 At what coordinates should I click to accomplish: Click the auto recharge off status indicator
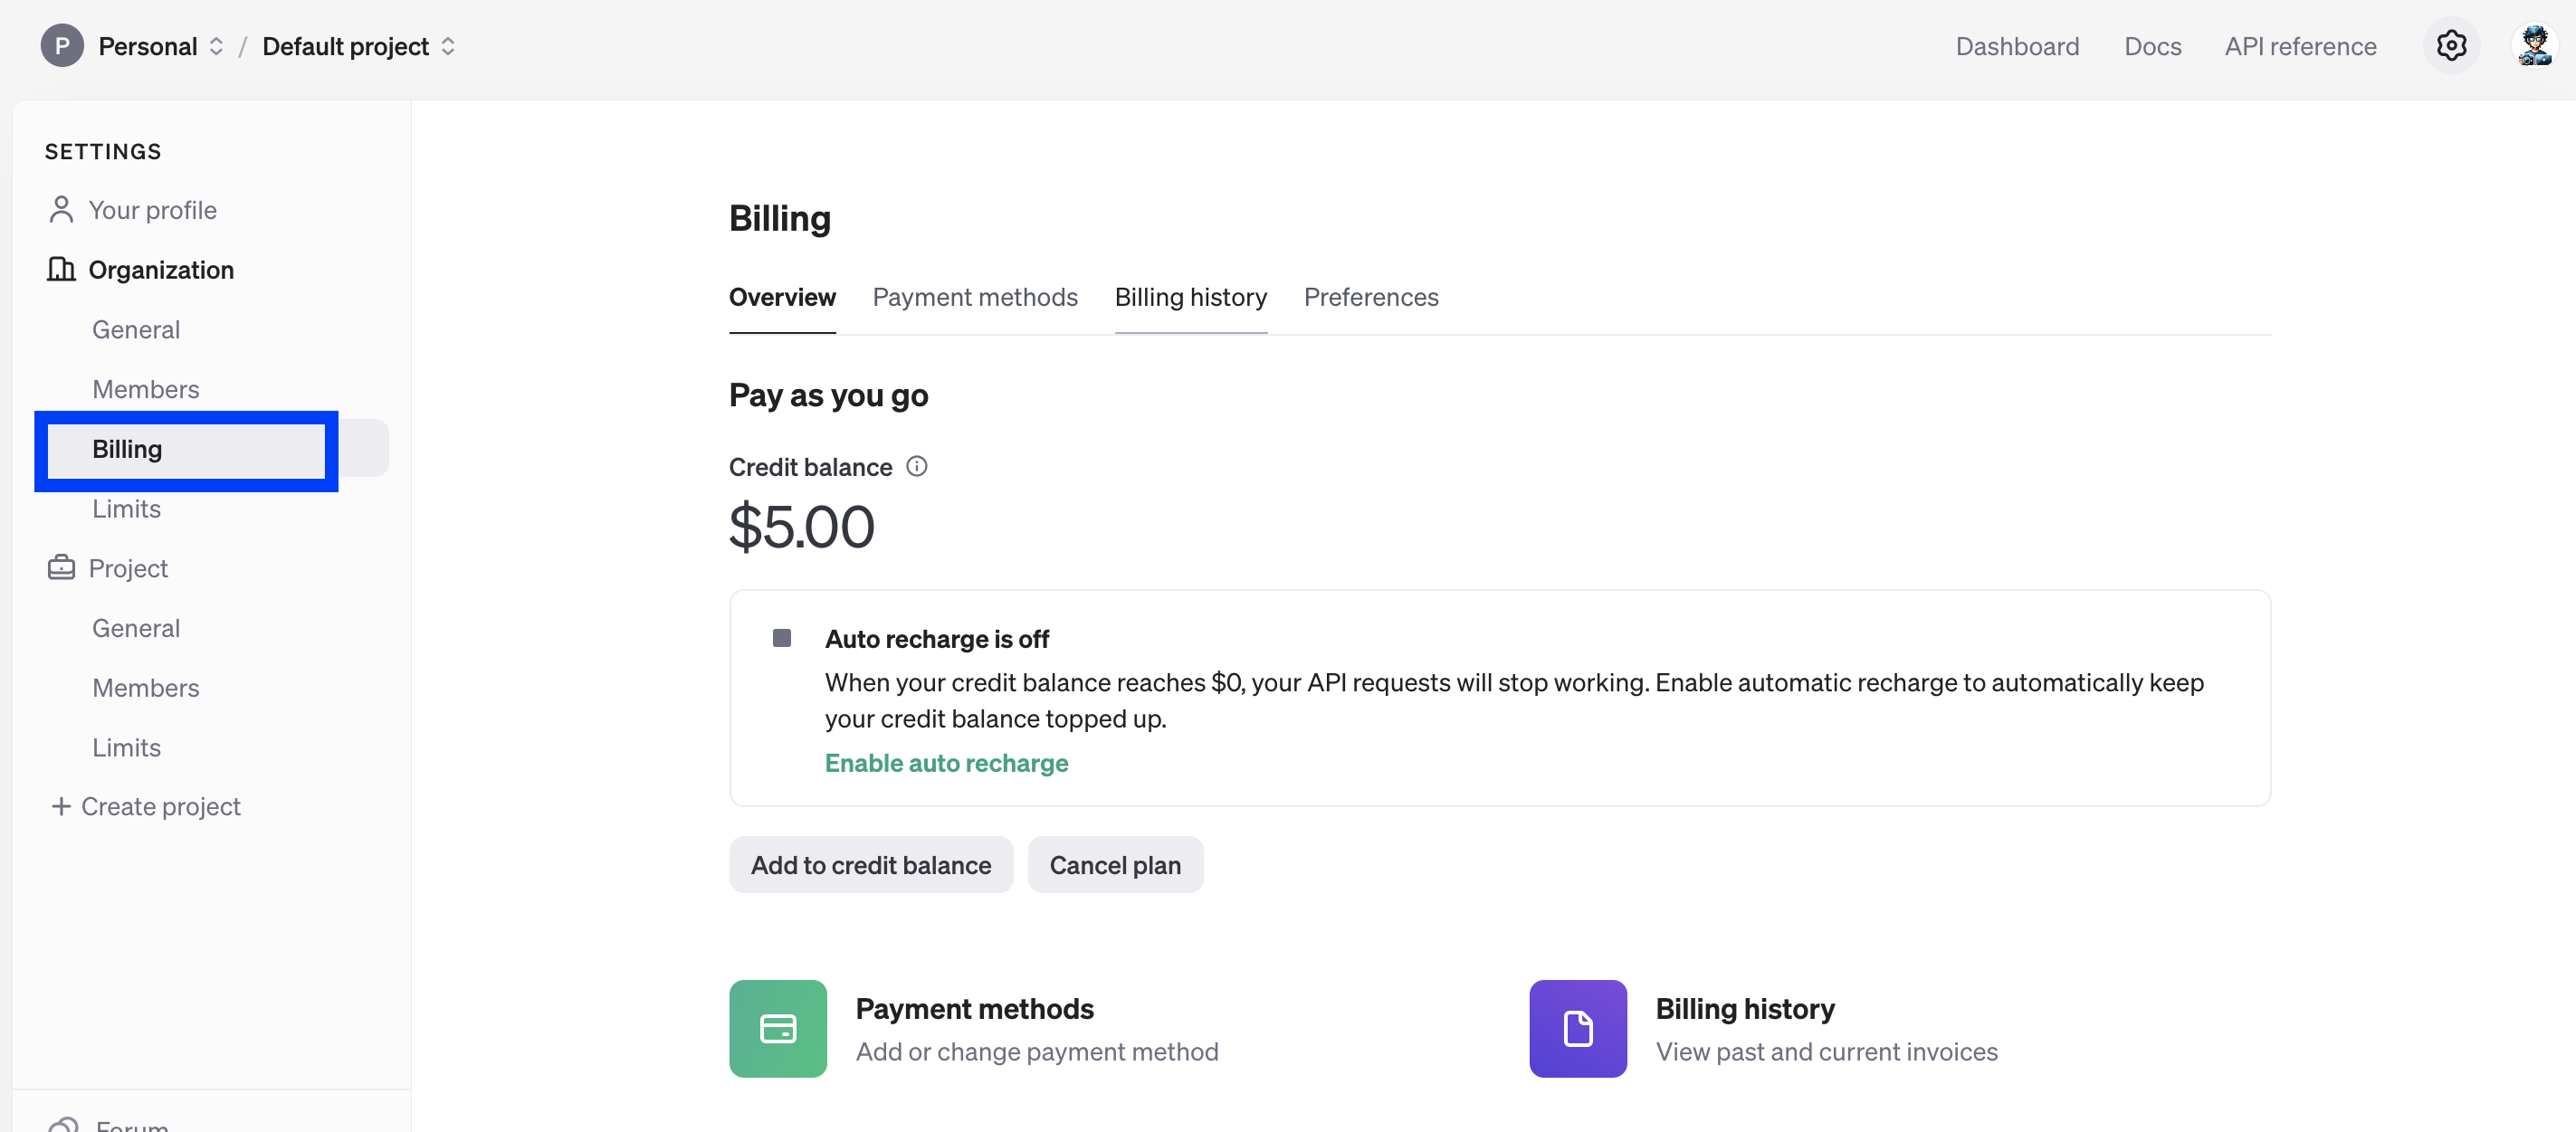782,638
